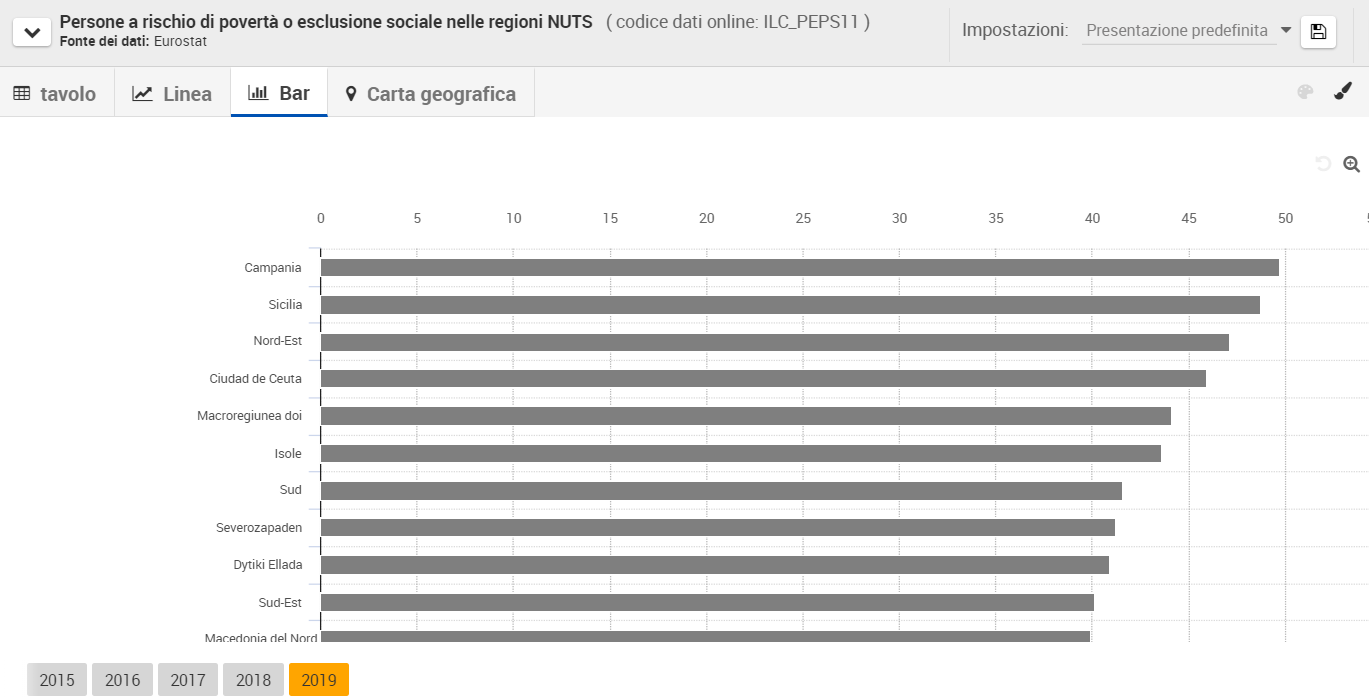Click the reset zoom undo icon
Image resolution: width=1369 pixels, height=697 pixels.
pos(1323,164)
